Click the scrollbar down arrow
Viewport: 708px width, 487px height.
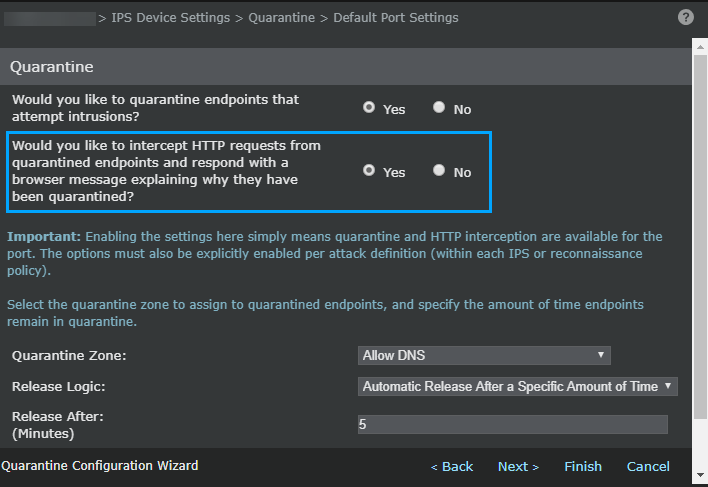point(700,475)
